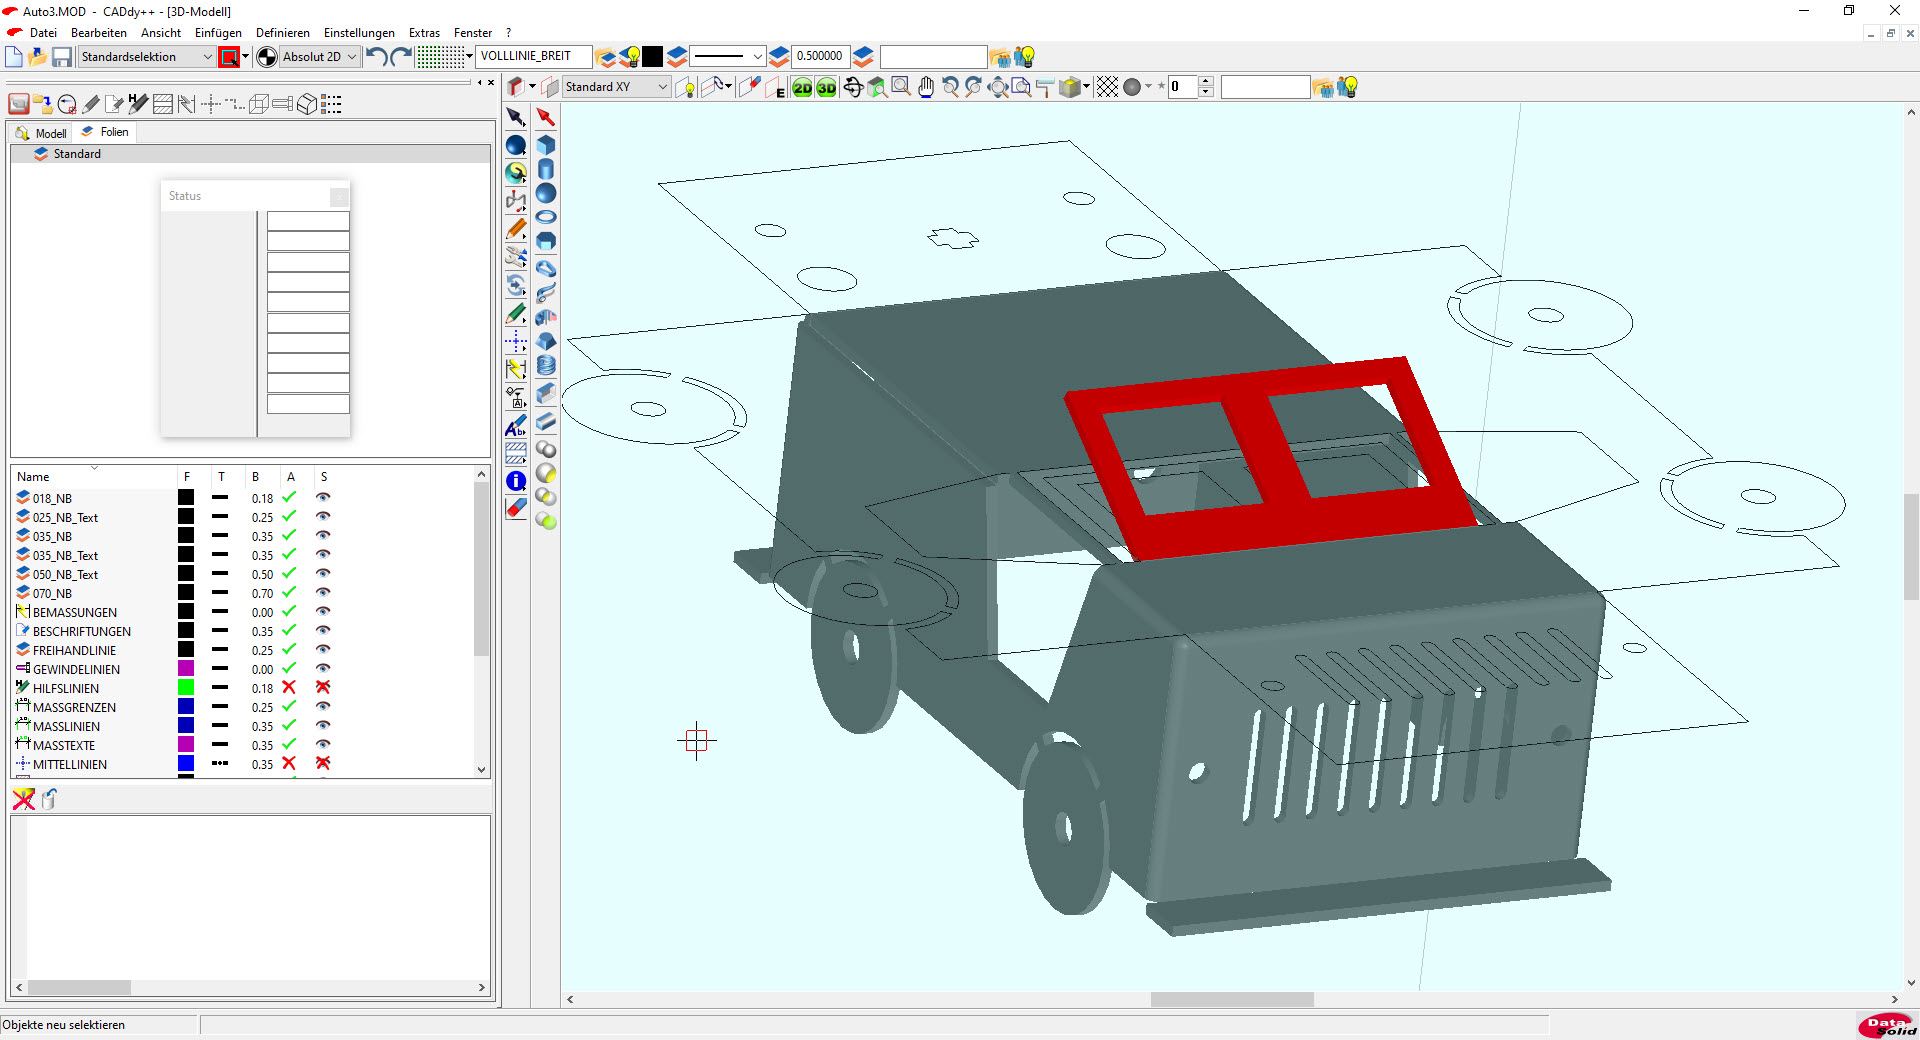Image resolution: width=1920 pixels, height=1040 pixels.
Task: Switch to 2D view mode
Action: click(x=802, y=88)
